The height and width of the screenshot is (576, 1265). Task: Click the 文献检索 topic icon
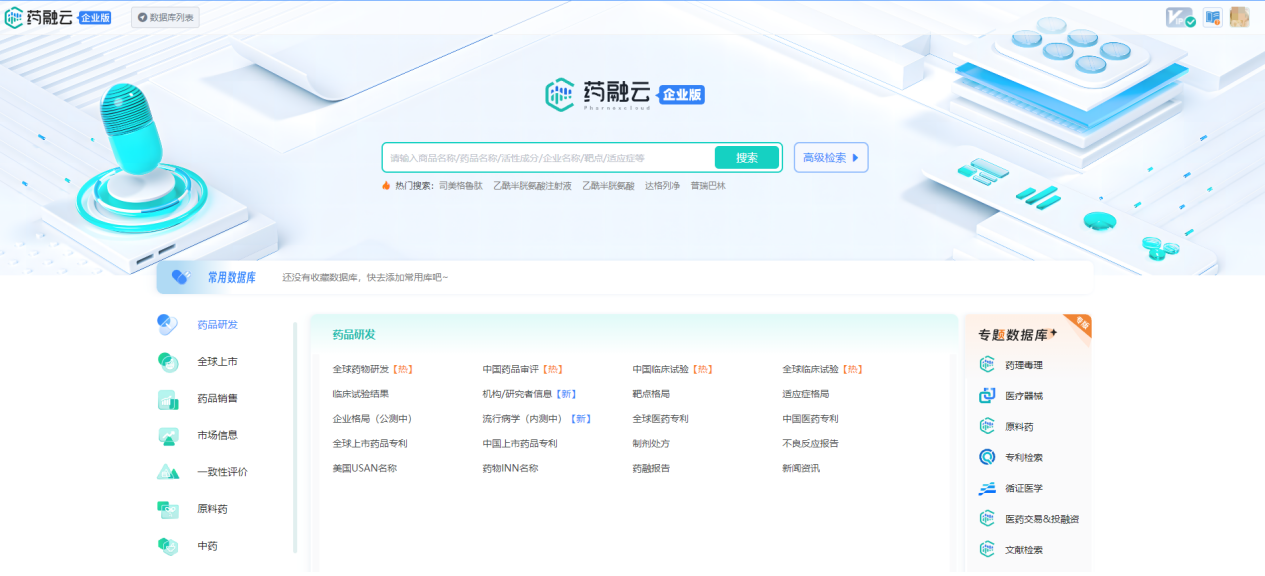coord(987,550)
